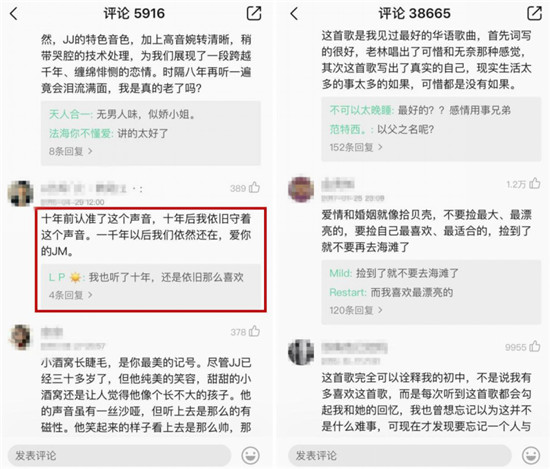
Task: Expand 120条回复 replies
Action: pos(356,310)
